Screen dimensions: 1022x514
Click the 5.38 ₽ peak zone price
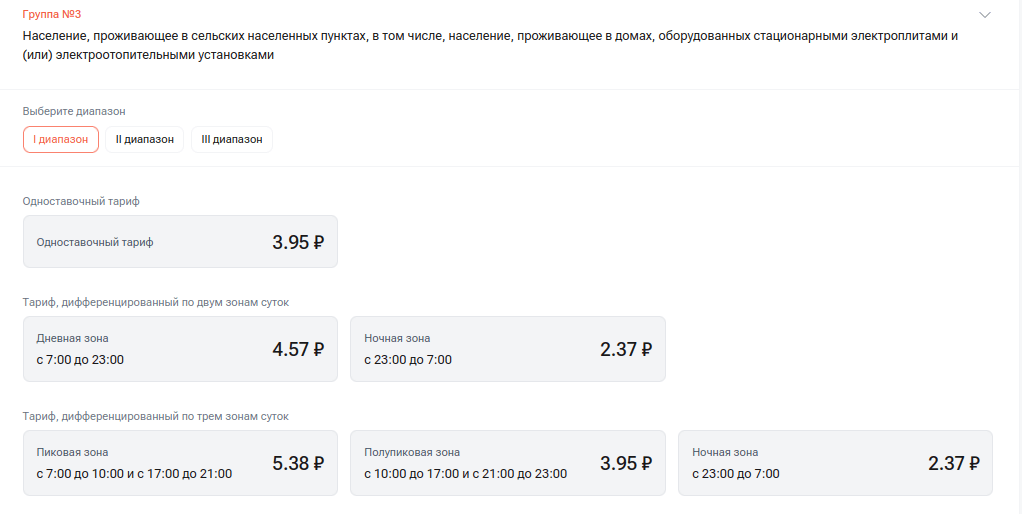coord(298,464)
